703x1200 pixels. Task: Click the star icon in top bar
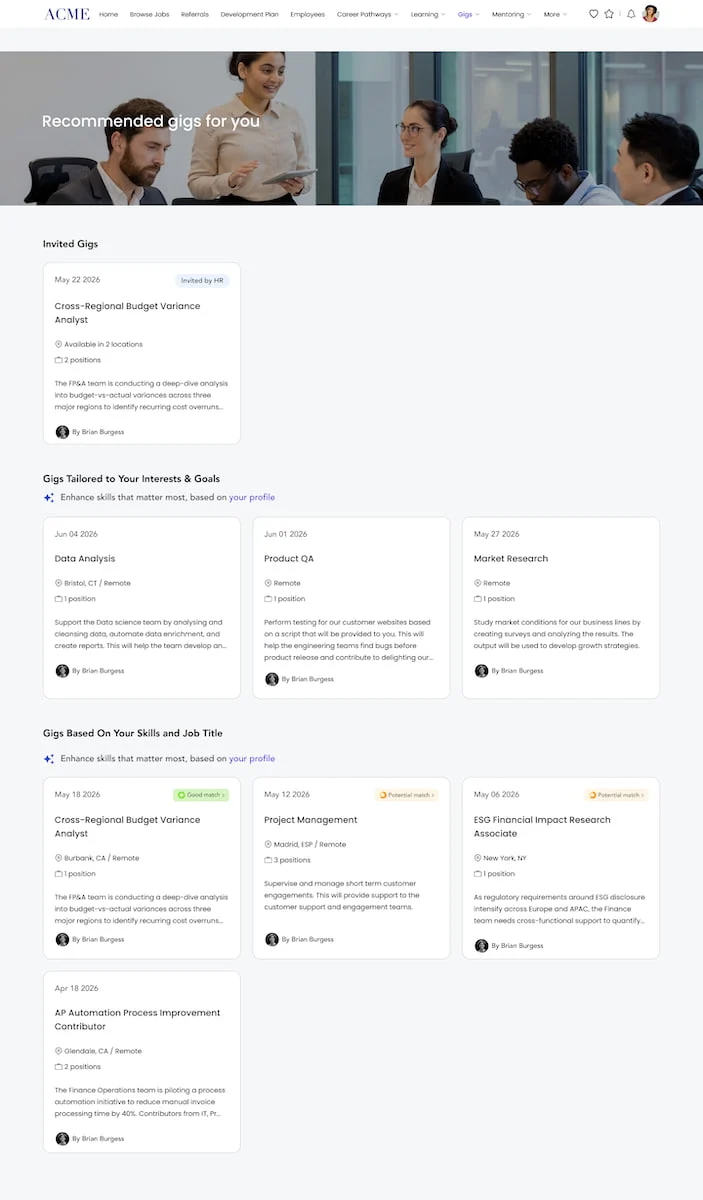pyautogui.click(x=609, y=14)
